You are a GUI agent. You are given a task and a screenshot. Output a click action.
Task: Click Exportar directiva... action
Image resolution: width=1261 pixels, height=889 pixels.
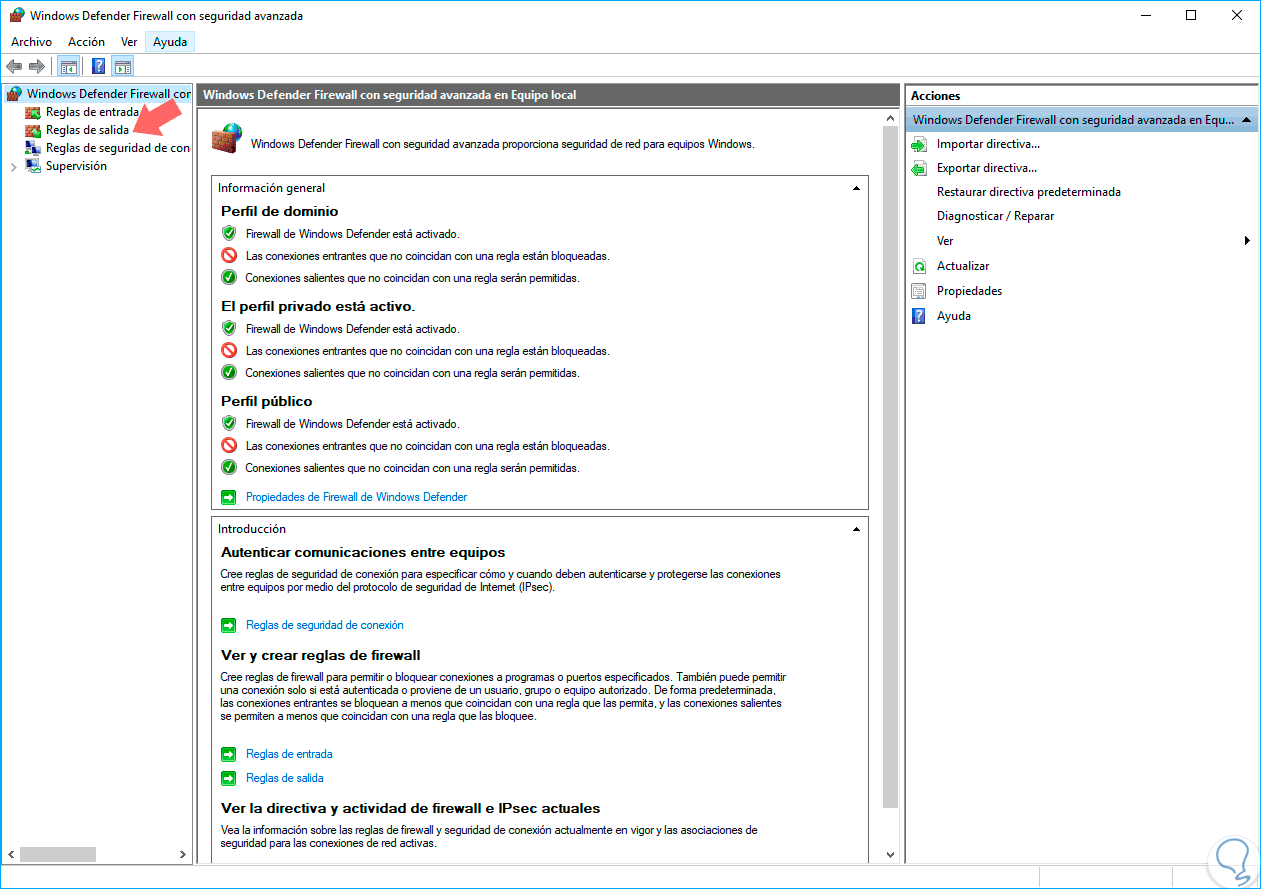(987, 168)
